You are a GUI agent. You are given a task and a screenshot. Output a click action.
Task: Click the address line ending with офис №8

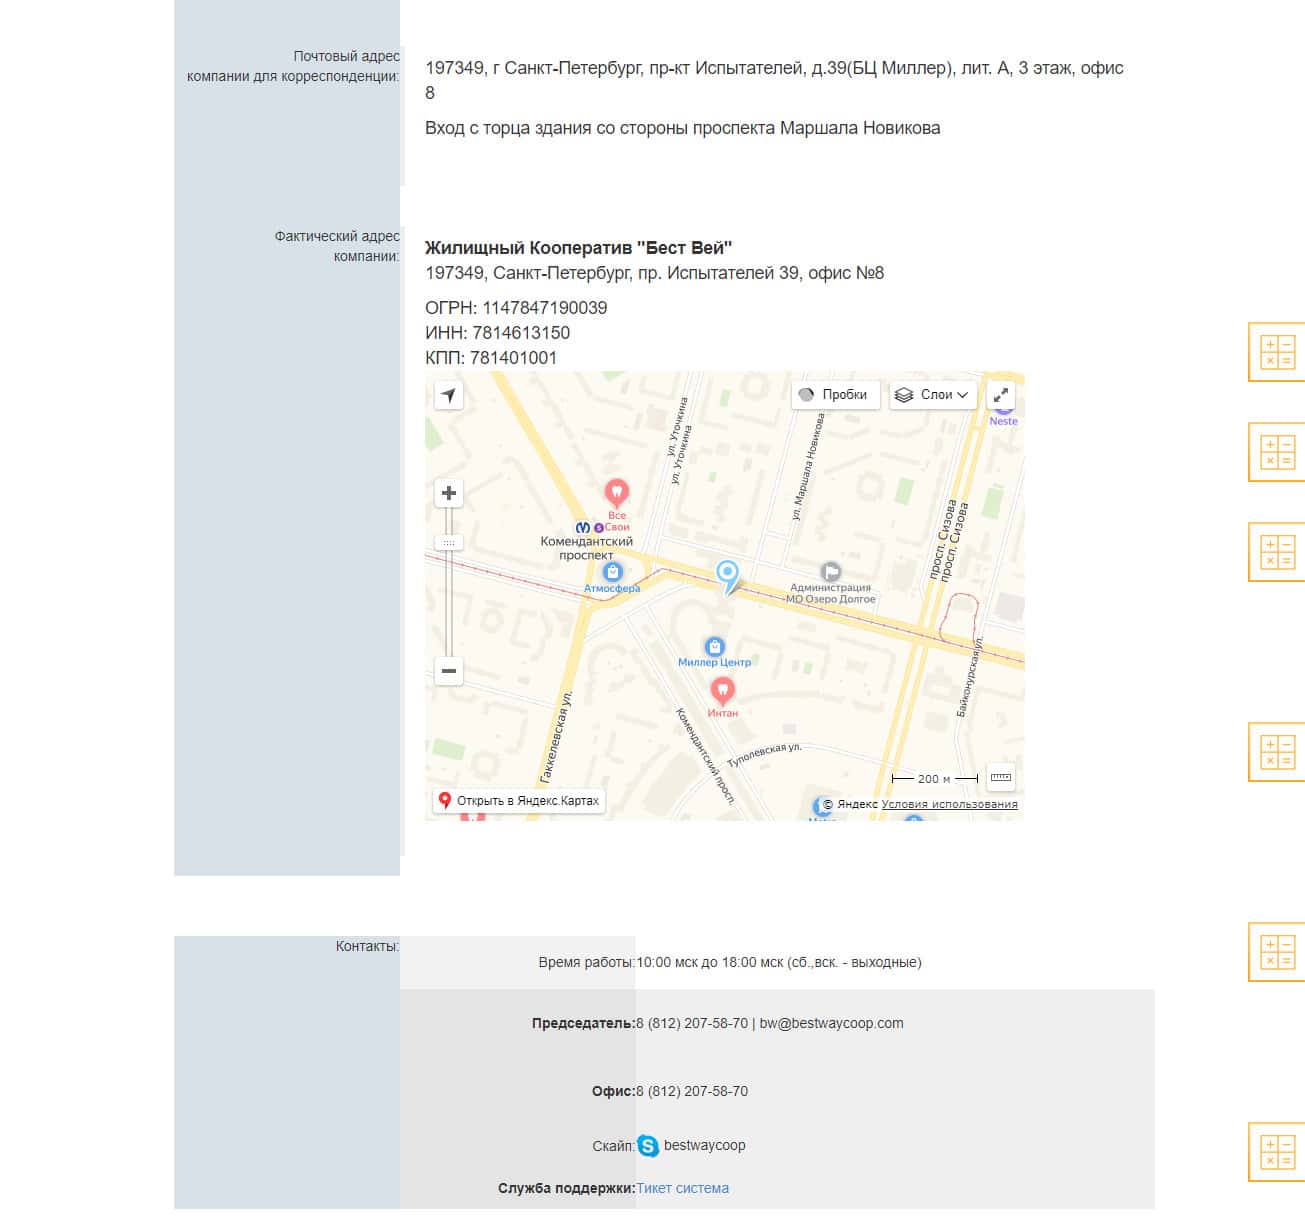[x=654, y=273]
